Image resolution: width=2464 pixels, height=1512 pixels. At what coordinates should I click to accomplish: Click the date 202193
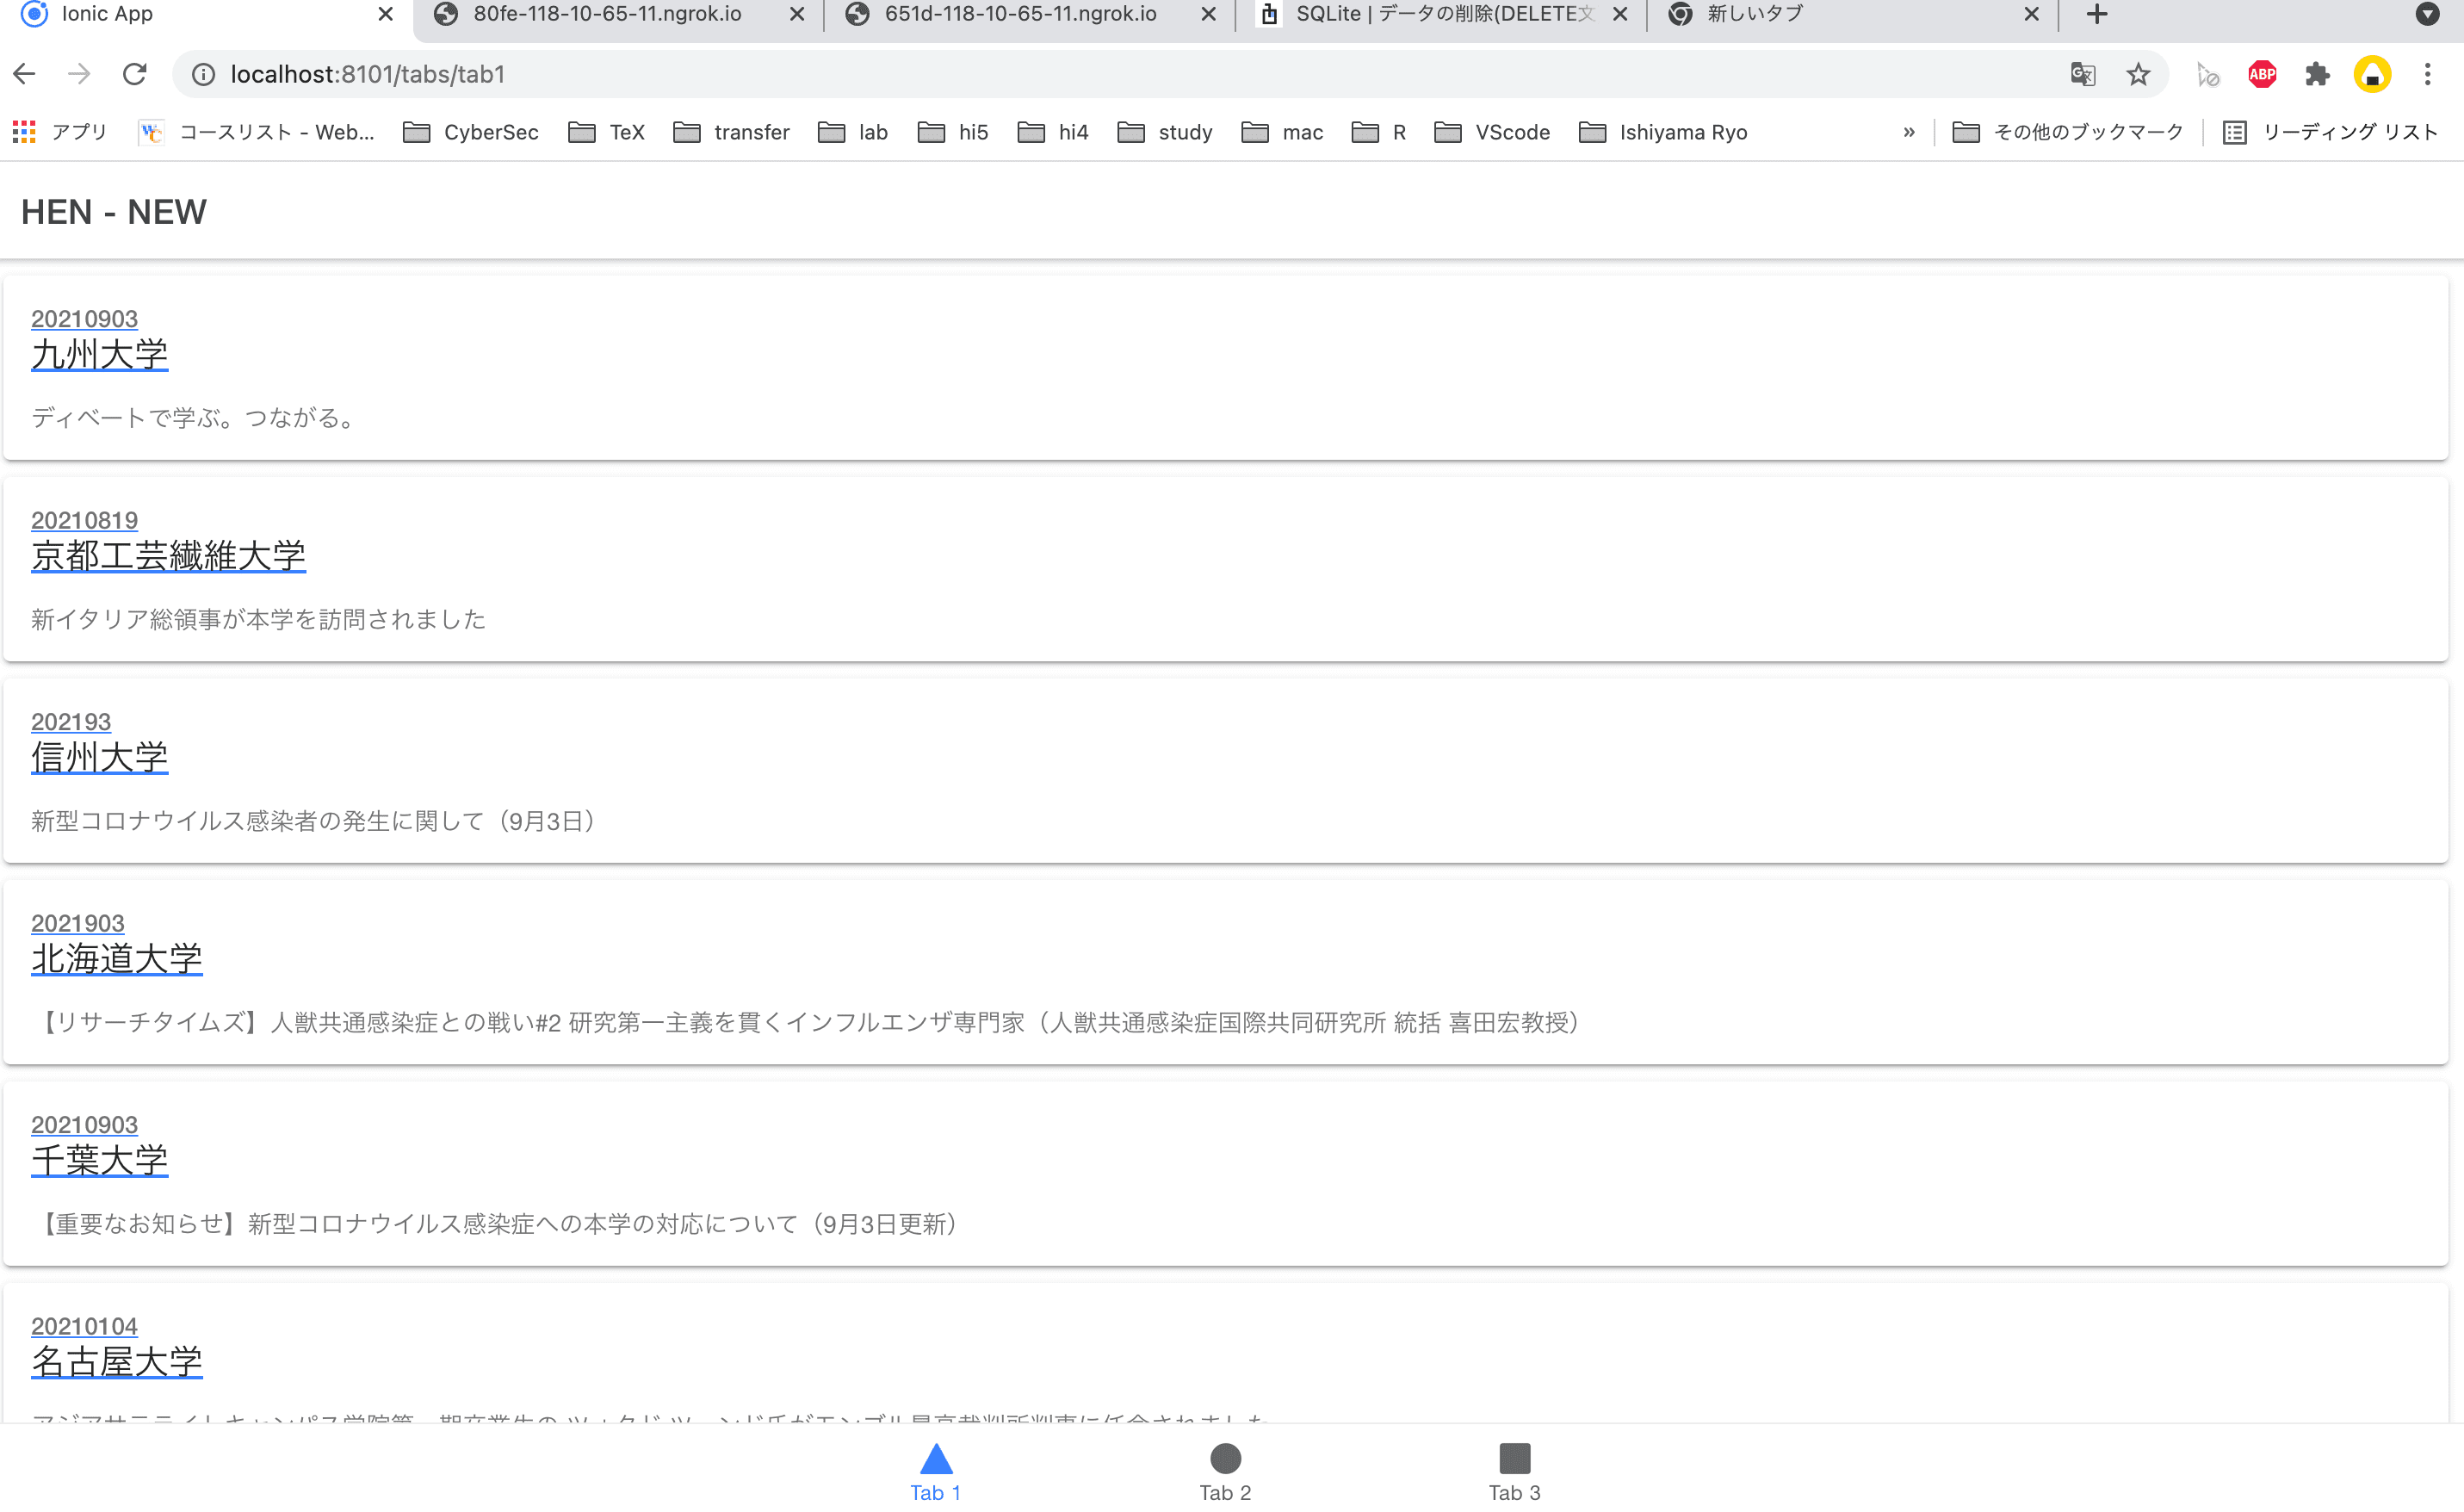click(71, 722)
